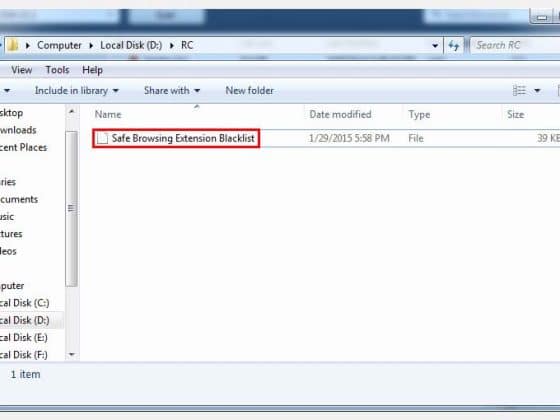This screenshot has width=560, height=420.
Task: Expand the arrow before Computer in the address path
Action: coord(28,46)
